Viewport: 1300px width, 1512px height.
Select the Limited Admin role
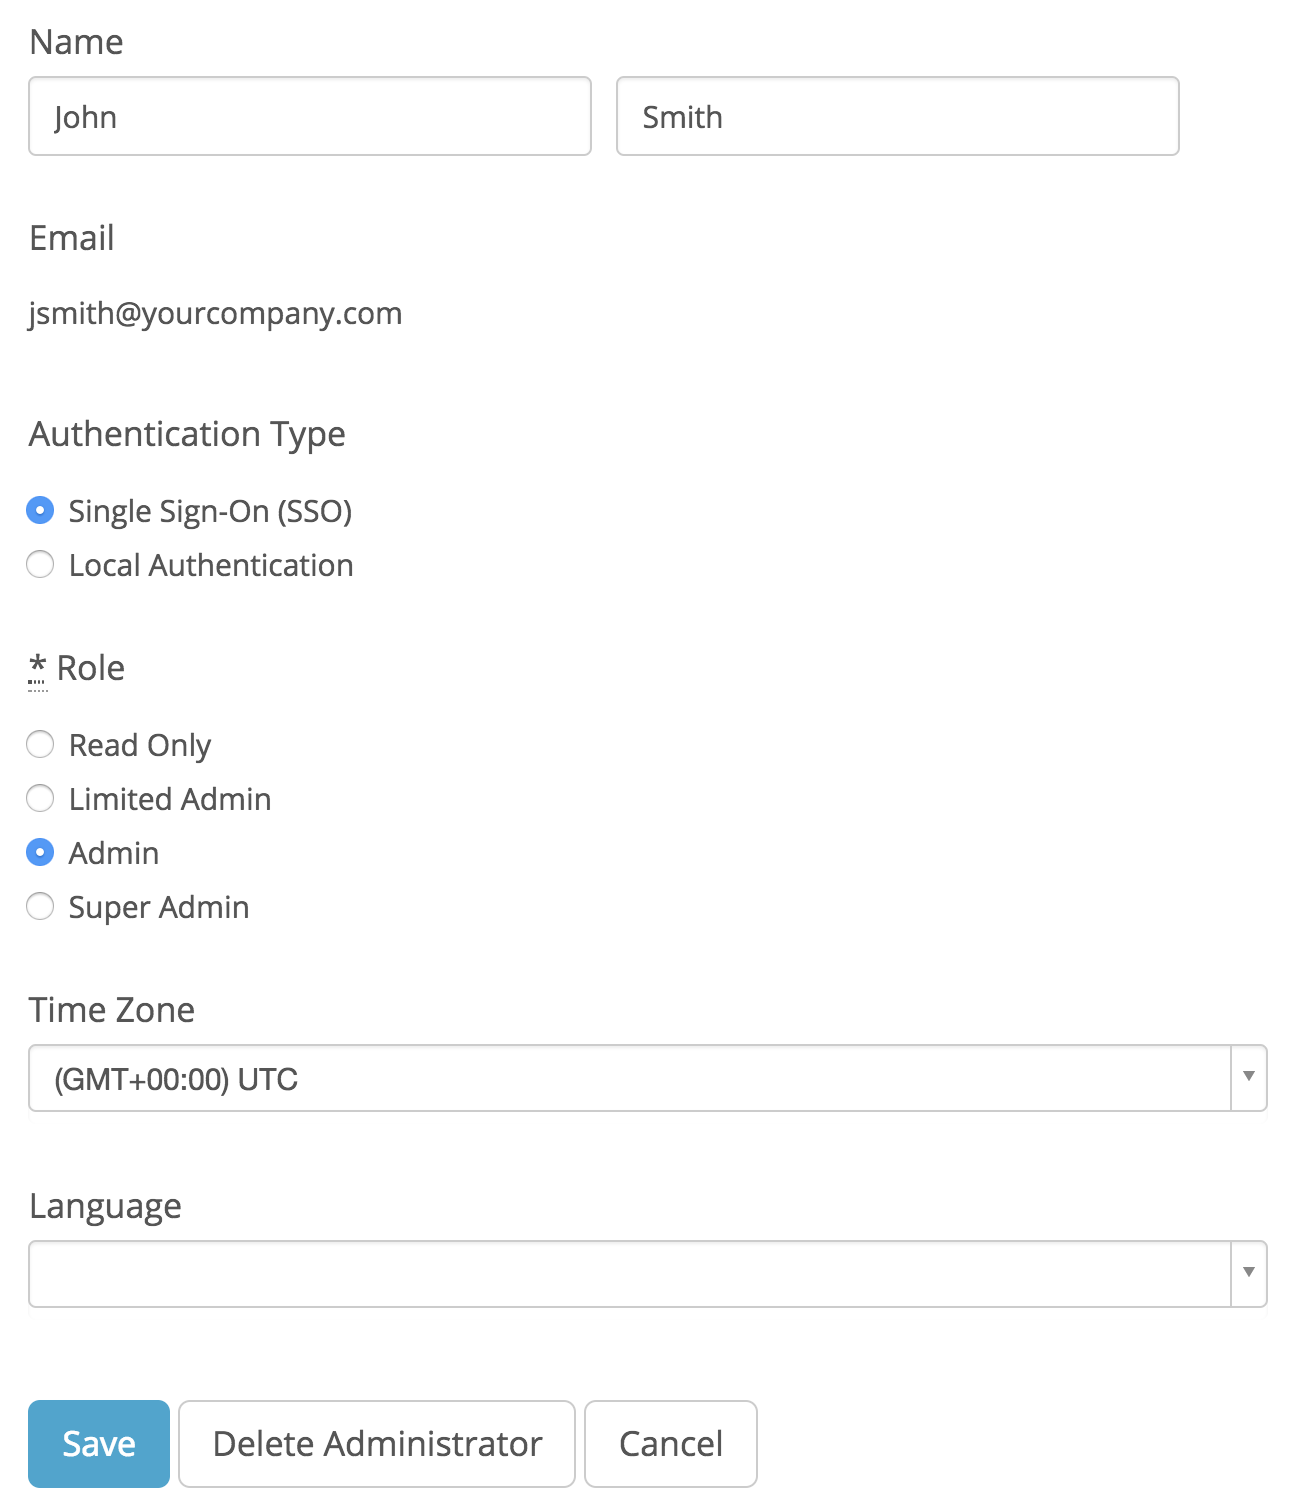(40, 798)
